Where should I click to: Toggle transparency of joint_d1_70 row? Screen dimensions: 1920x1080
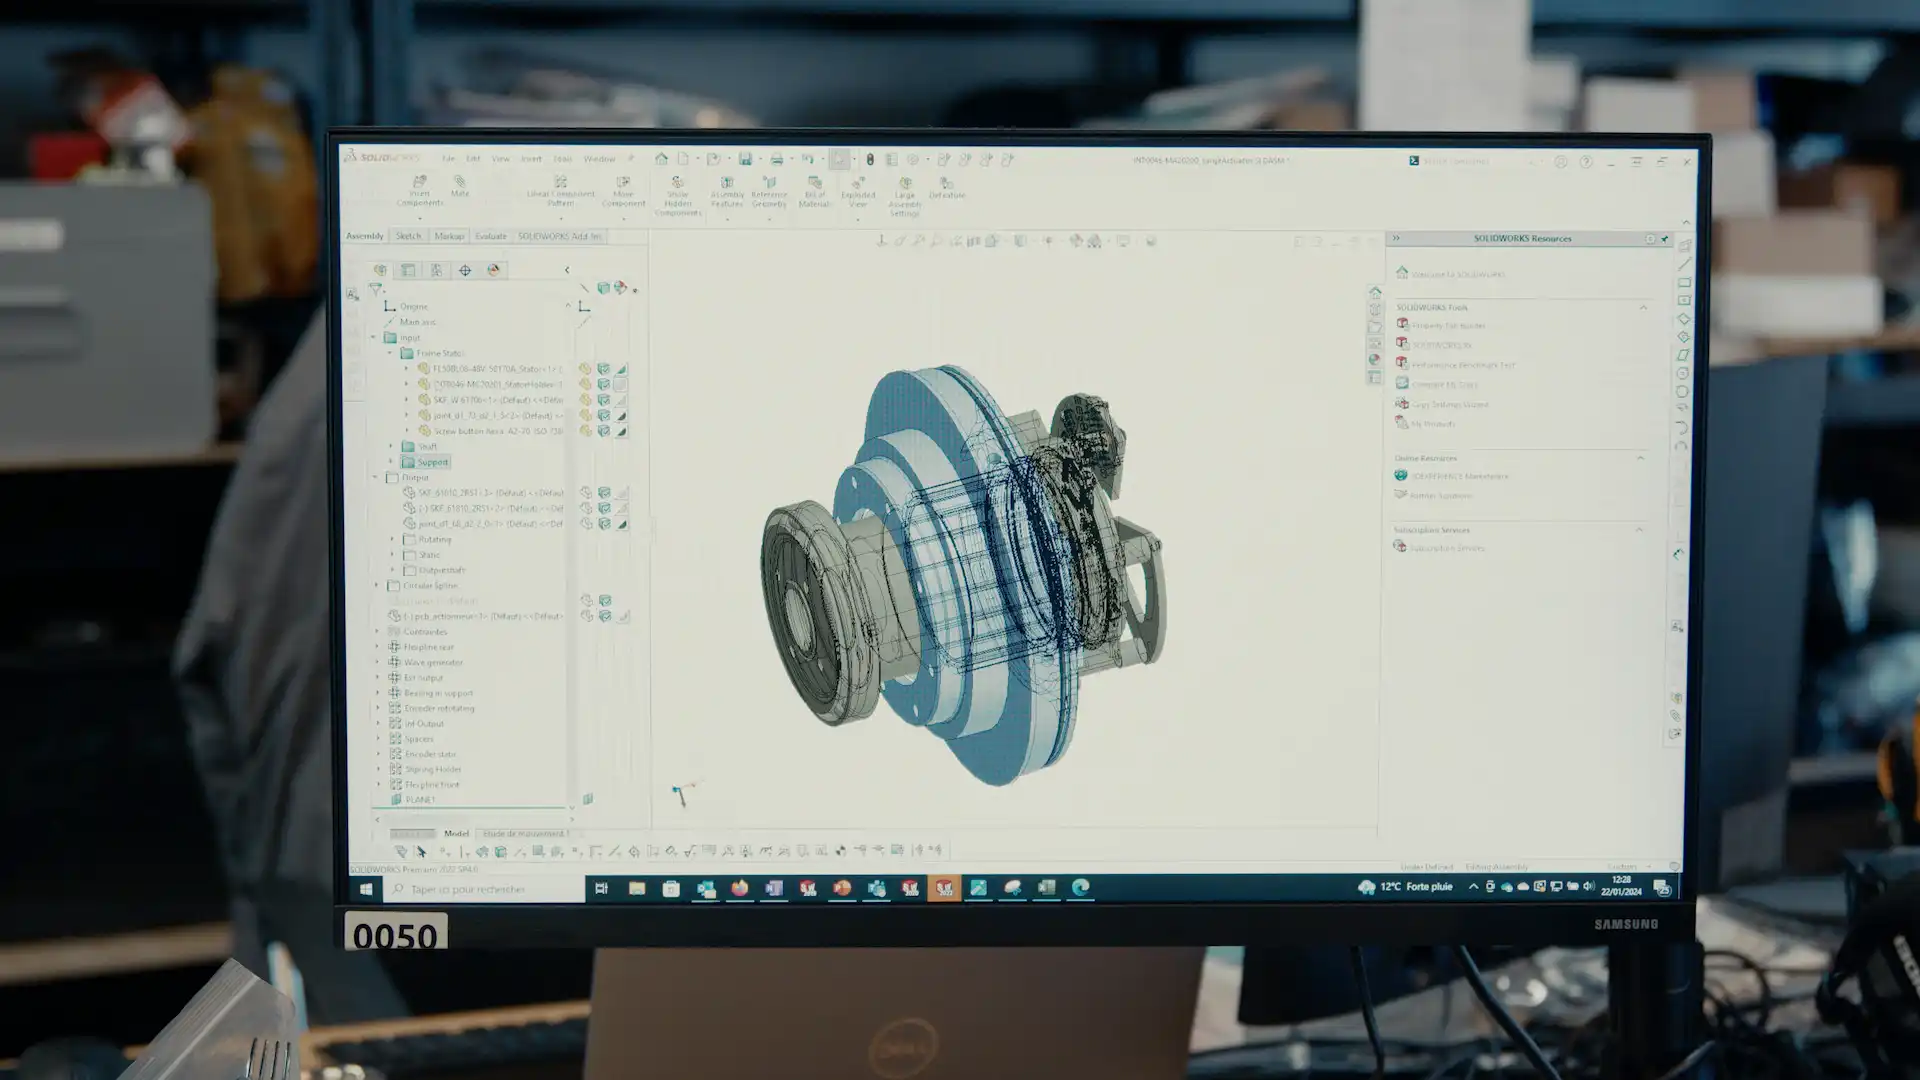coord(621,416)
